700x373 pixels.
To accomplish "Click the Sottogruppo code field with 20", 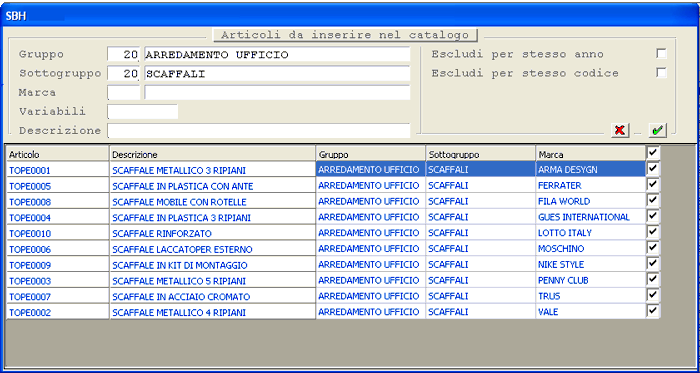I will coord(124,74).
